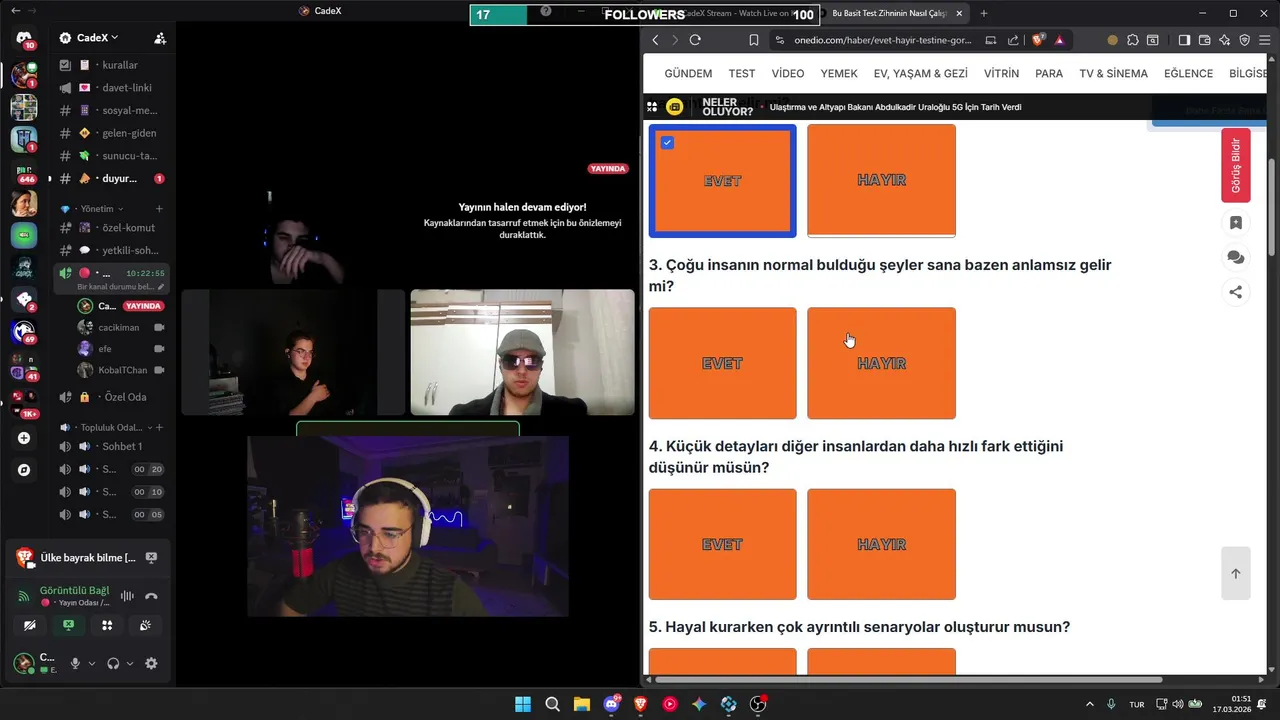Select EVET for question 3
The width and height of the screenshot is (1280, 720).
[x=722, y=363]
